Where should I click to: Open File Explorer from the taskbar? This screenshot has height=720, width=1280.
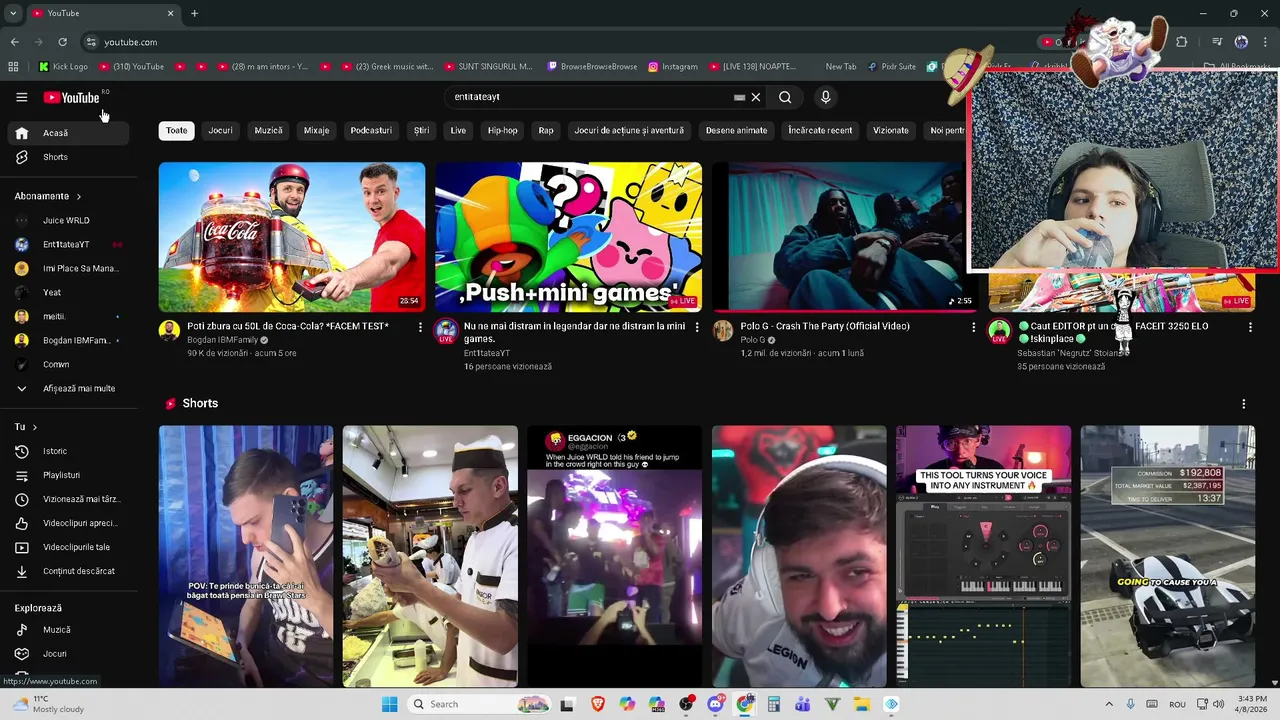861,704
